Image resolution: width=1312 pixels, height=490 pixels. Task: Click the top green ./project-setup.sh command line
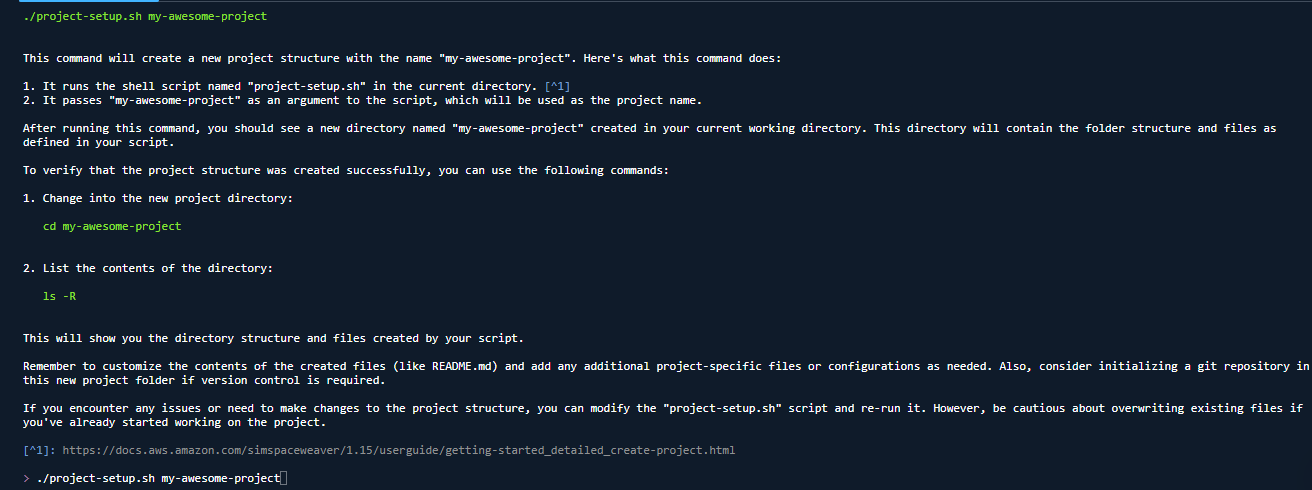pos(145,16)
